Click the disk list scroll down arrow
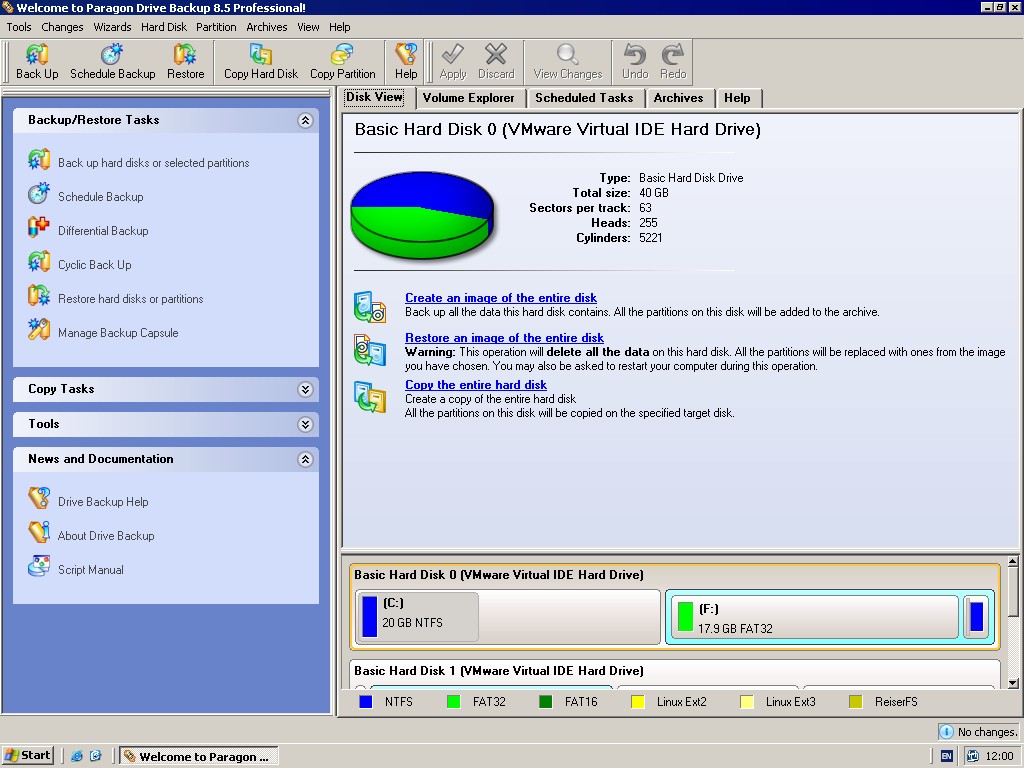This screenshot has width=1024, height=768. click(x=1013, y=683)
